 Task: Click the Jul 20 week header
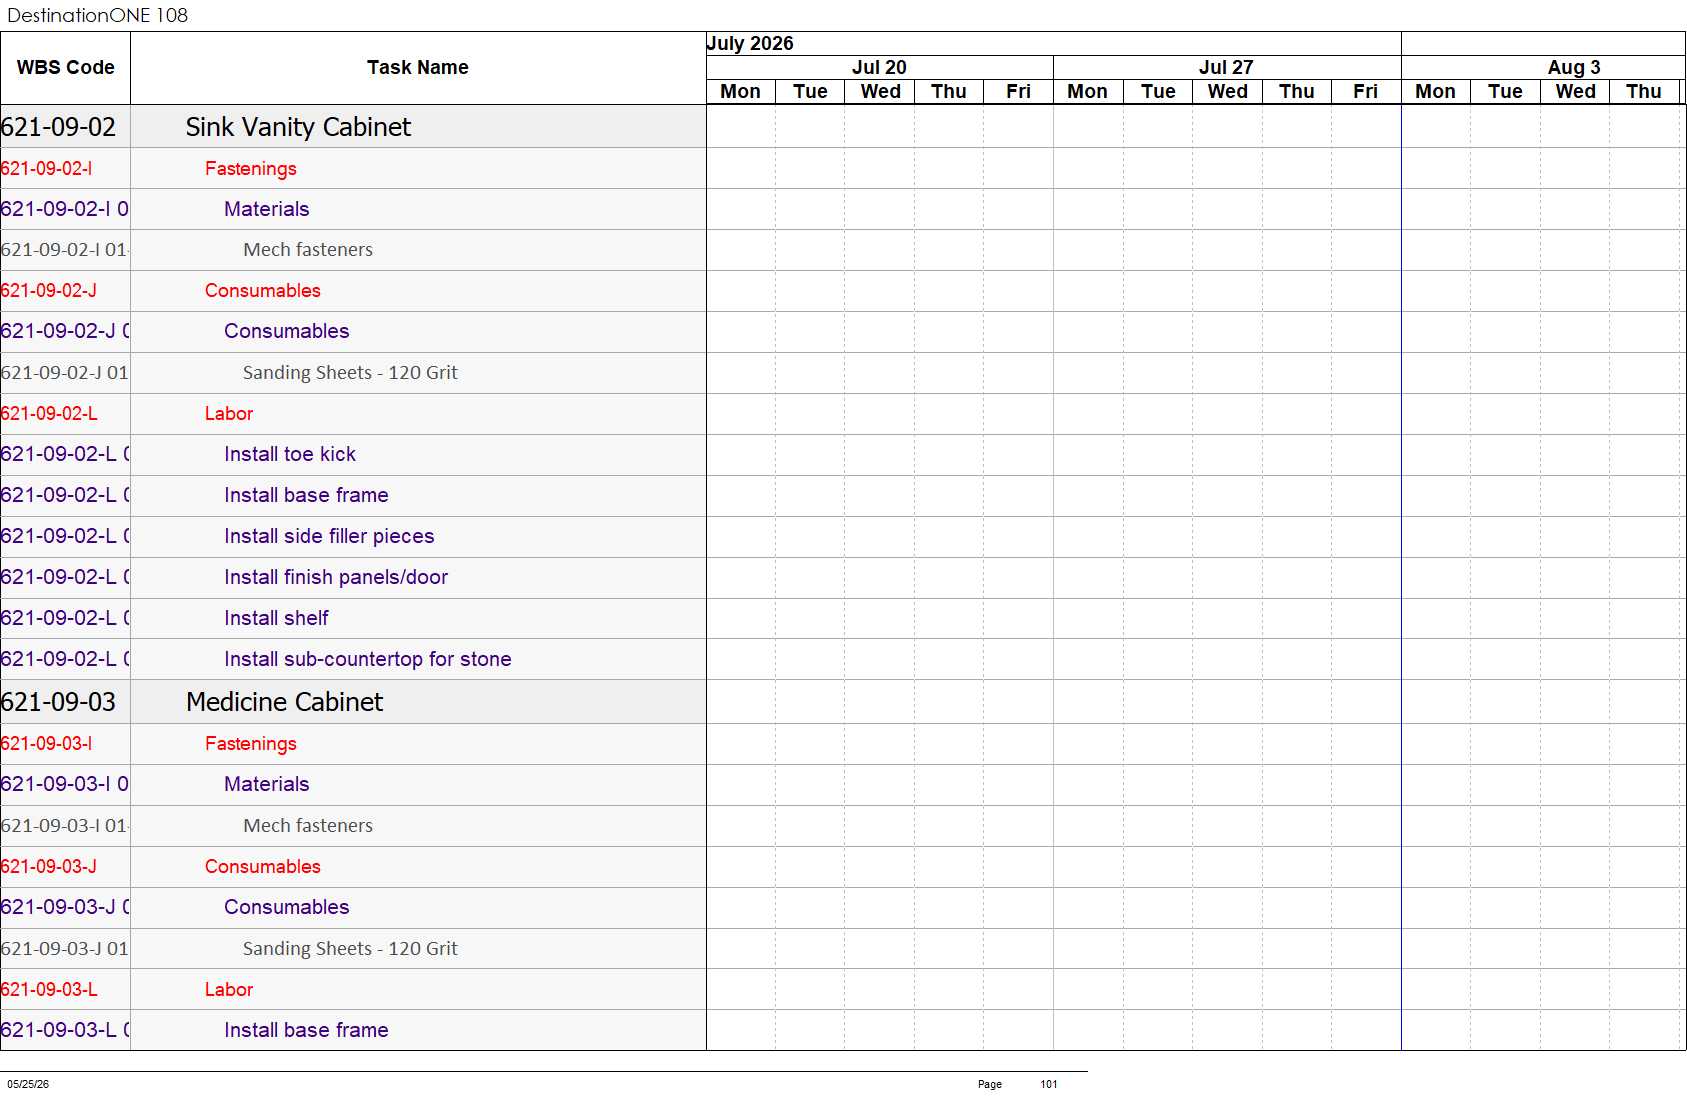[x=879, y=67]
